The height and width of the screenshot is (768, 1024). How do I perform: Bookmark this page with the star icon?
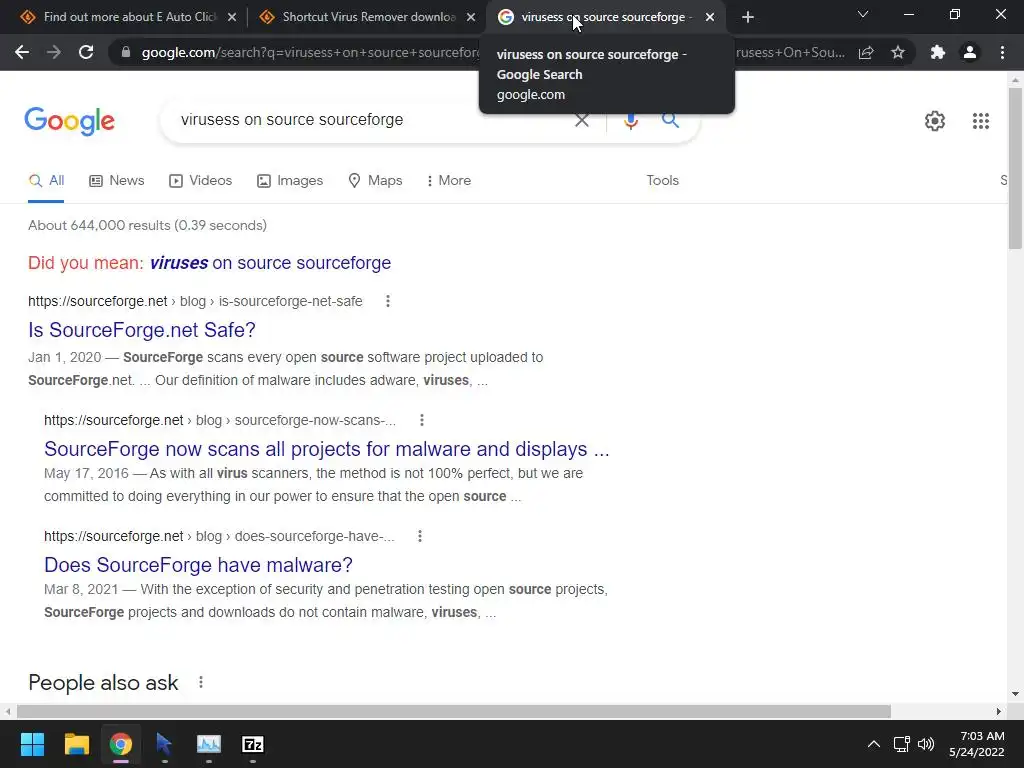click(898, 52)
